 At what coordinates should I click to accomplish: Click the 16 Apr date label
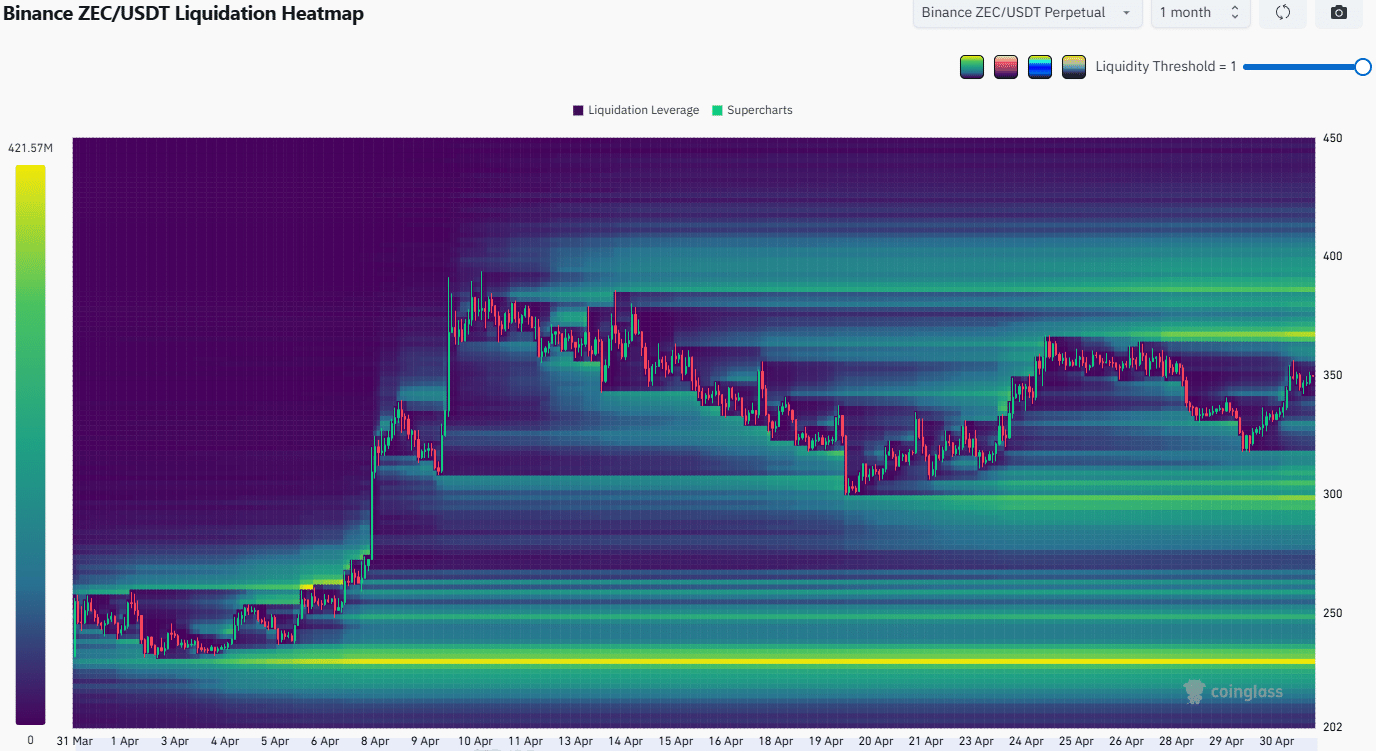tap(726, 741)
